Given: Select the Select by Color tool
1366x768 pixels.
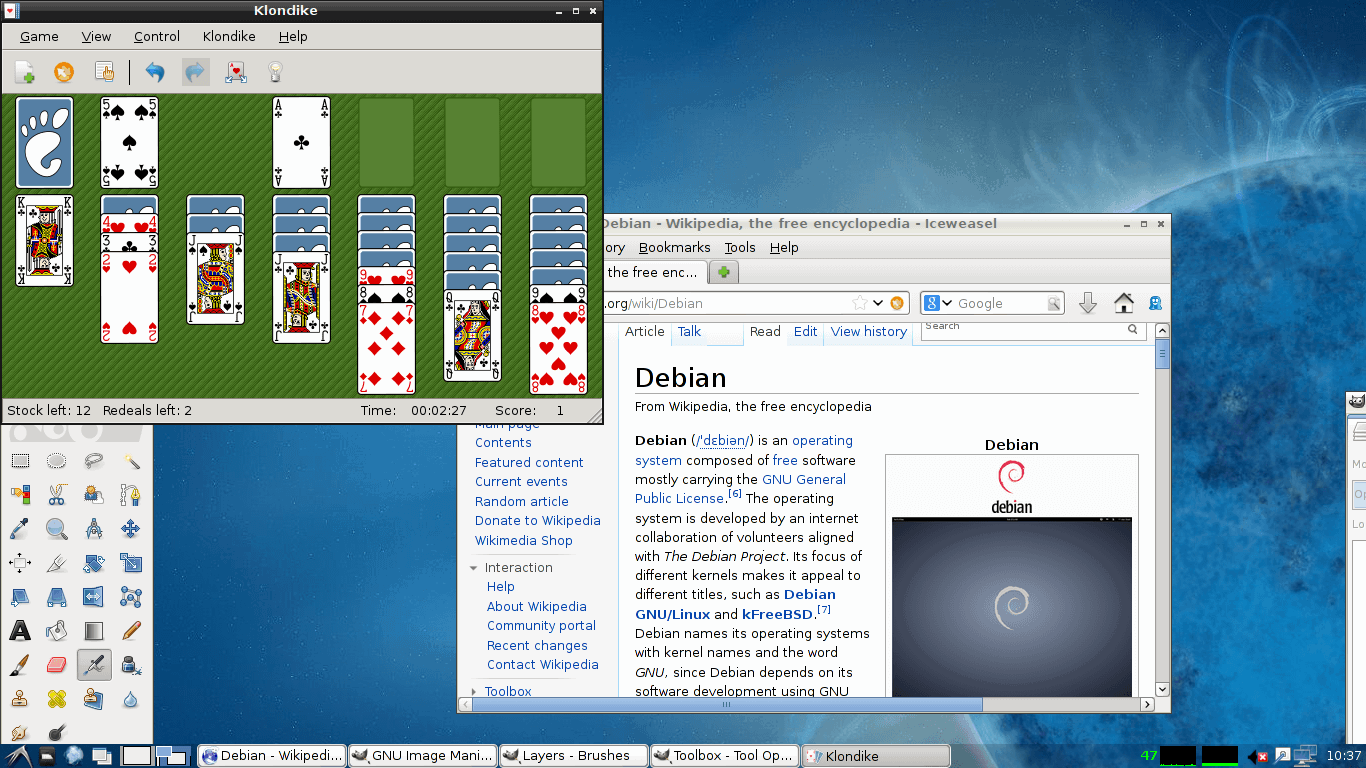Looking at the screenshot, I should point(20,494).
